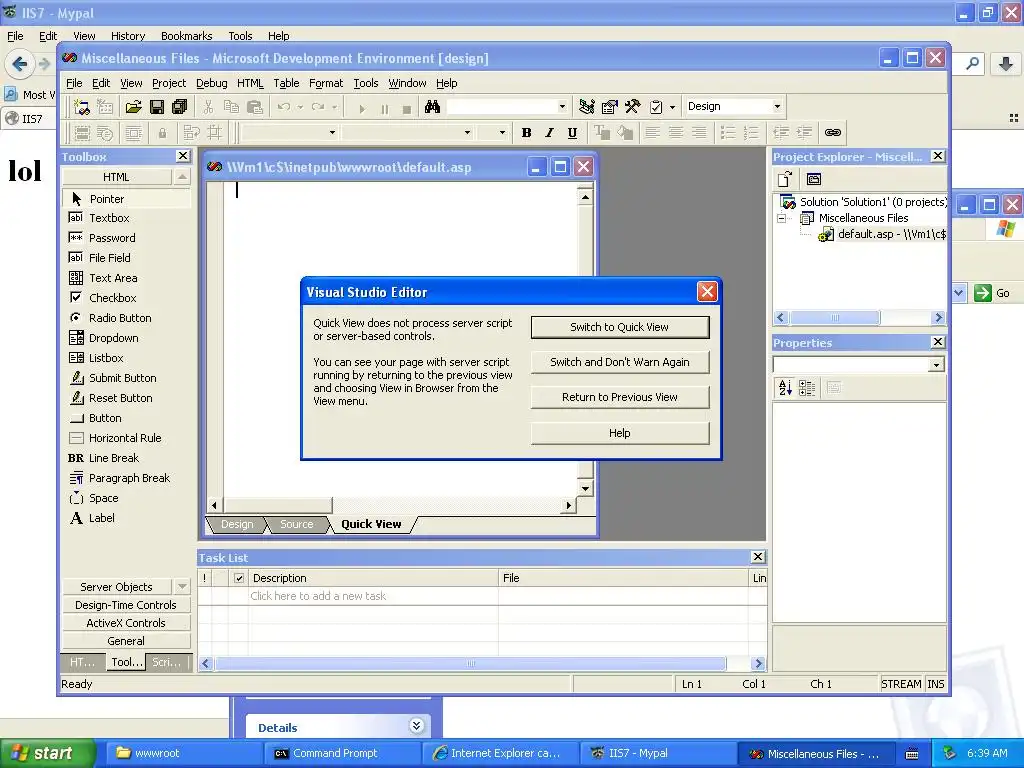The width and height of the screenshot is (1024, 768).
Task: Click the Categorized icon in Properties
Action: 807,388
